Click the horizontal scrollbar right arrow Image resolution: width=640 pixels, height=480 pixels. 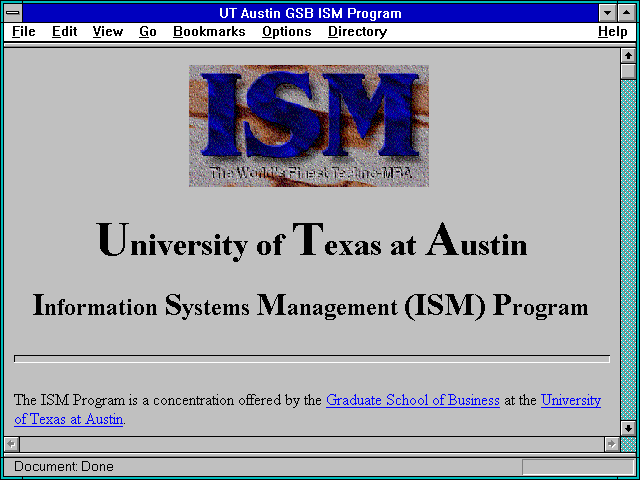611,444
